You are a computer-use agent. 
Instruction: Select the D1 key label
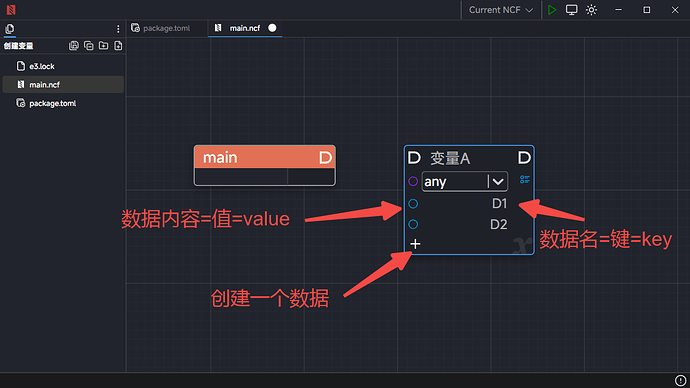499,204
